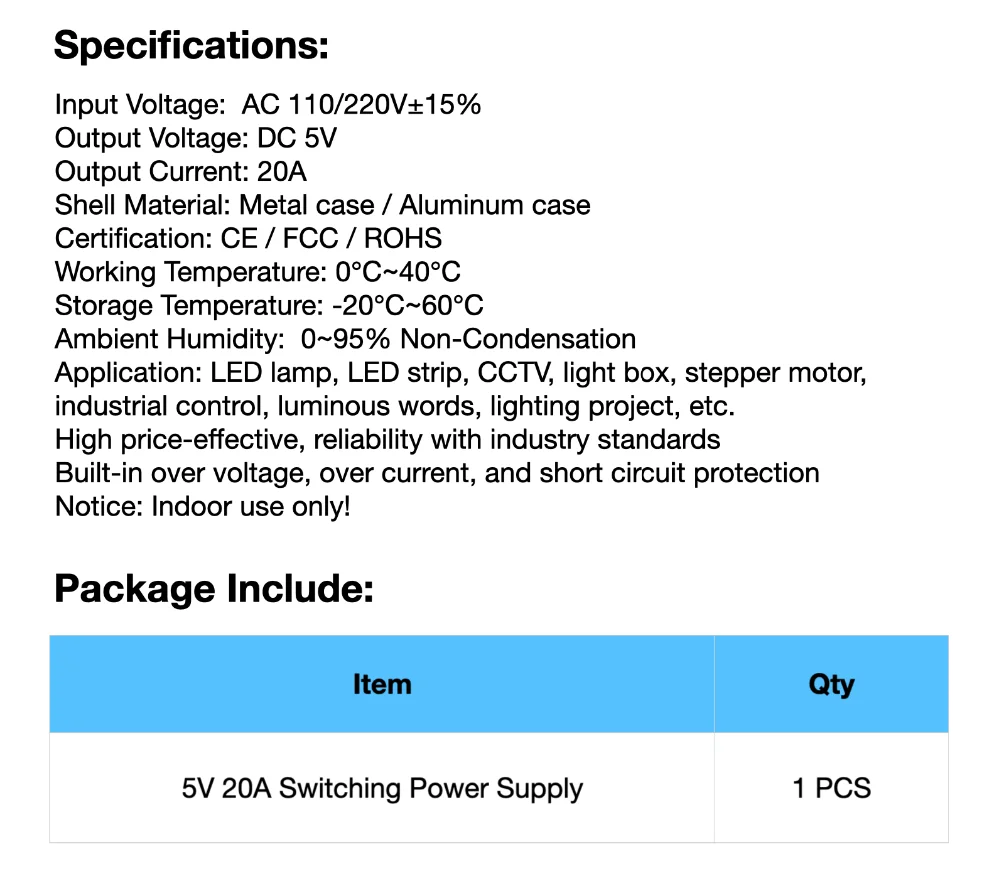
Task: Click the Notice: Indoor use only text
Action: (203, 507)
